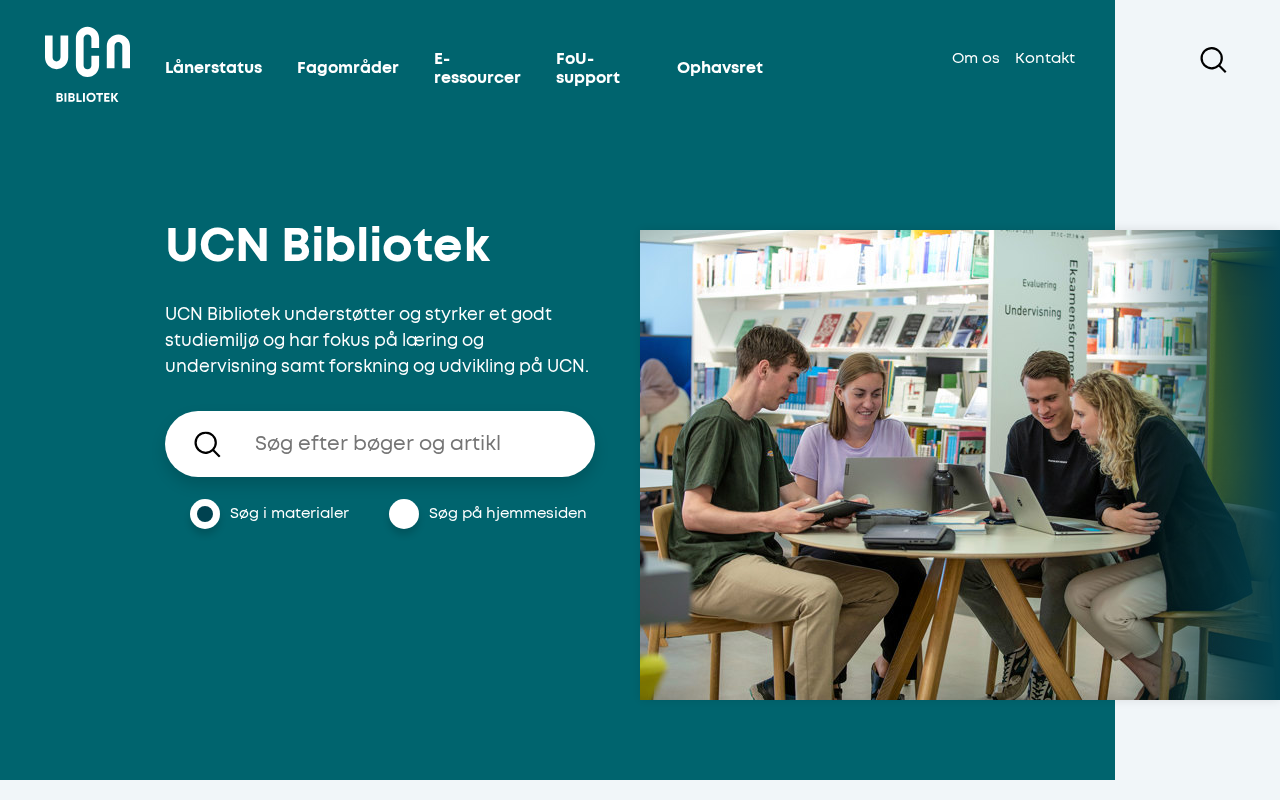The height and width of the screenshot is (800, 1280).
Task: Click the 'Søg i materialer' label text
Action: coord(289,513)
